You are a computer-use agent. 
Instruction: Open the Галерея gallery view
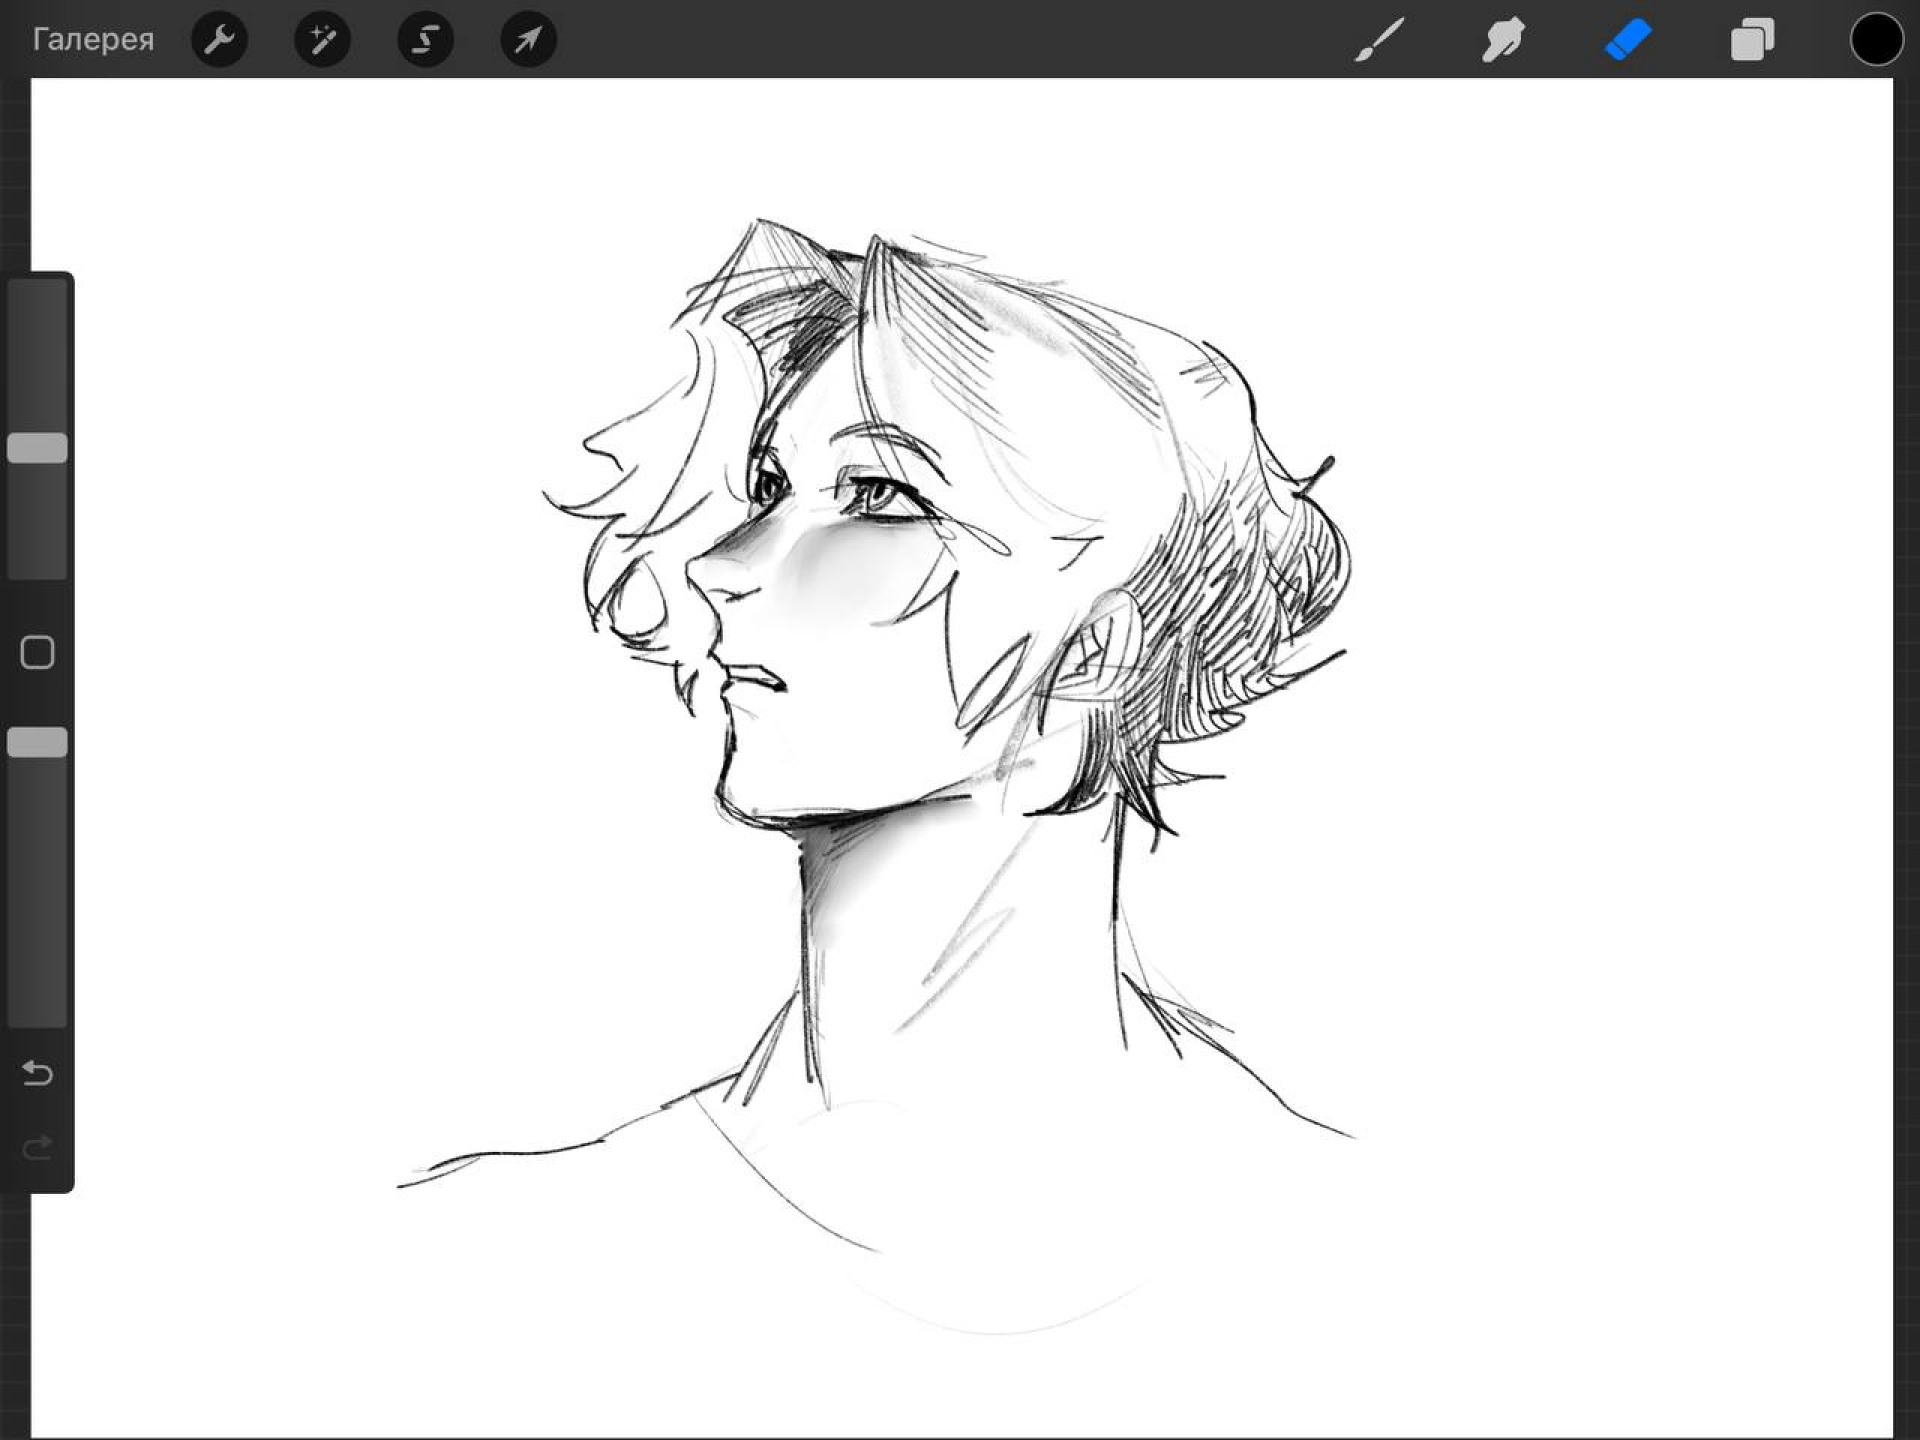[93, 40]
